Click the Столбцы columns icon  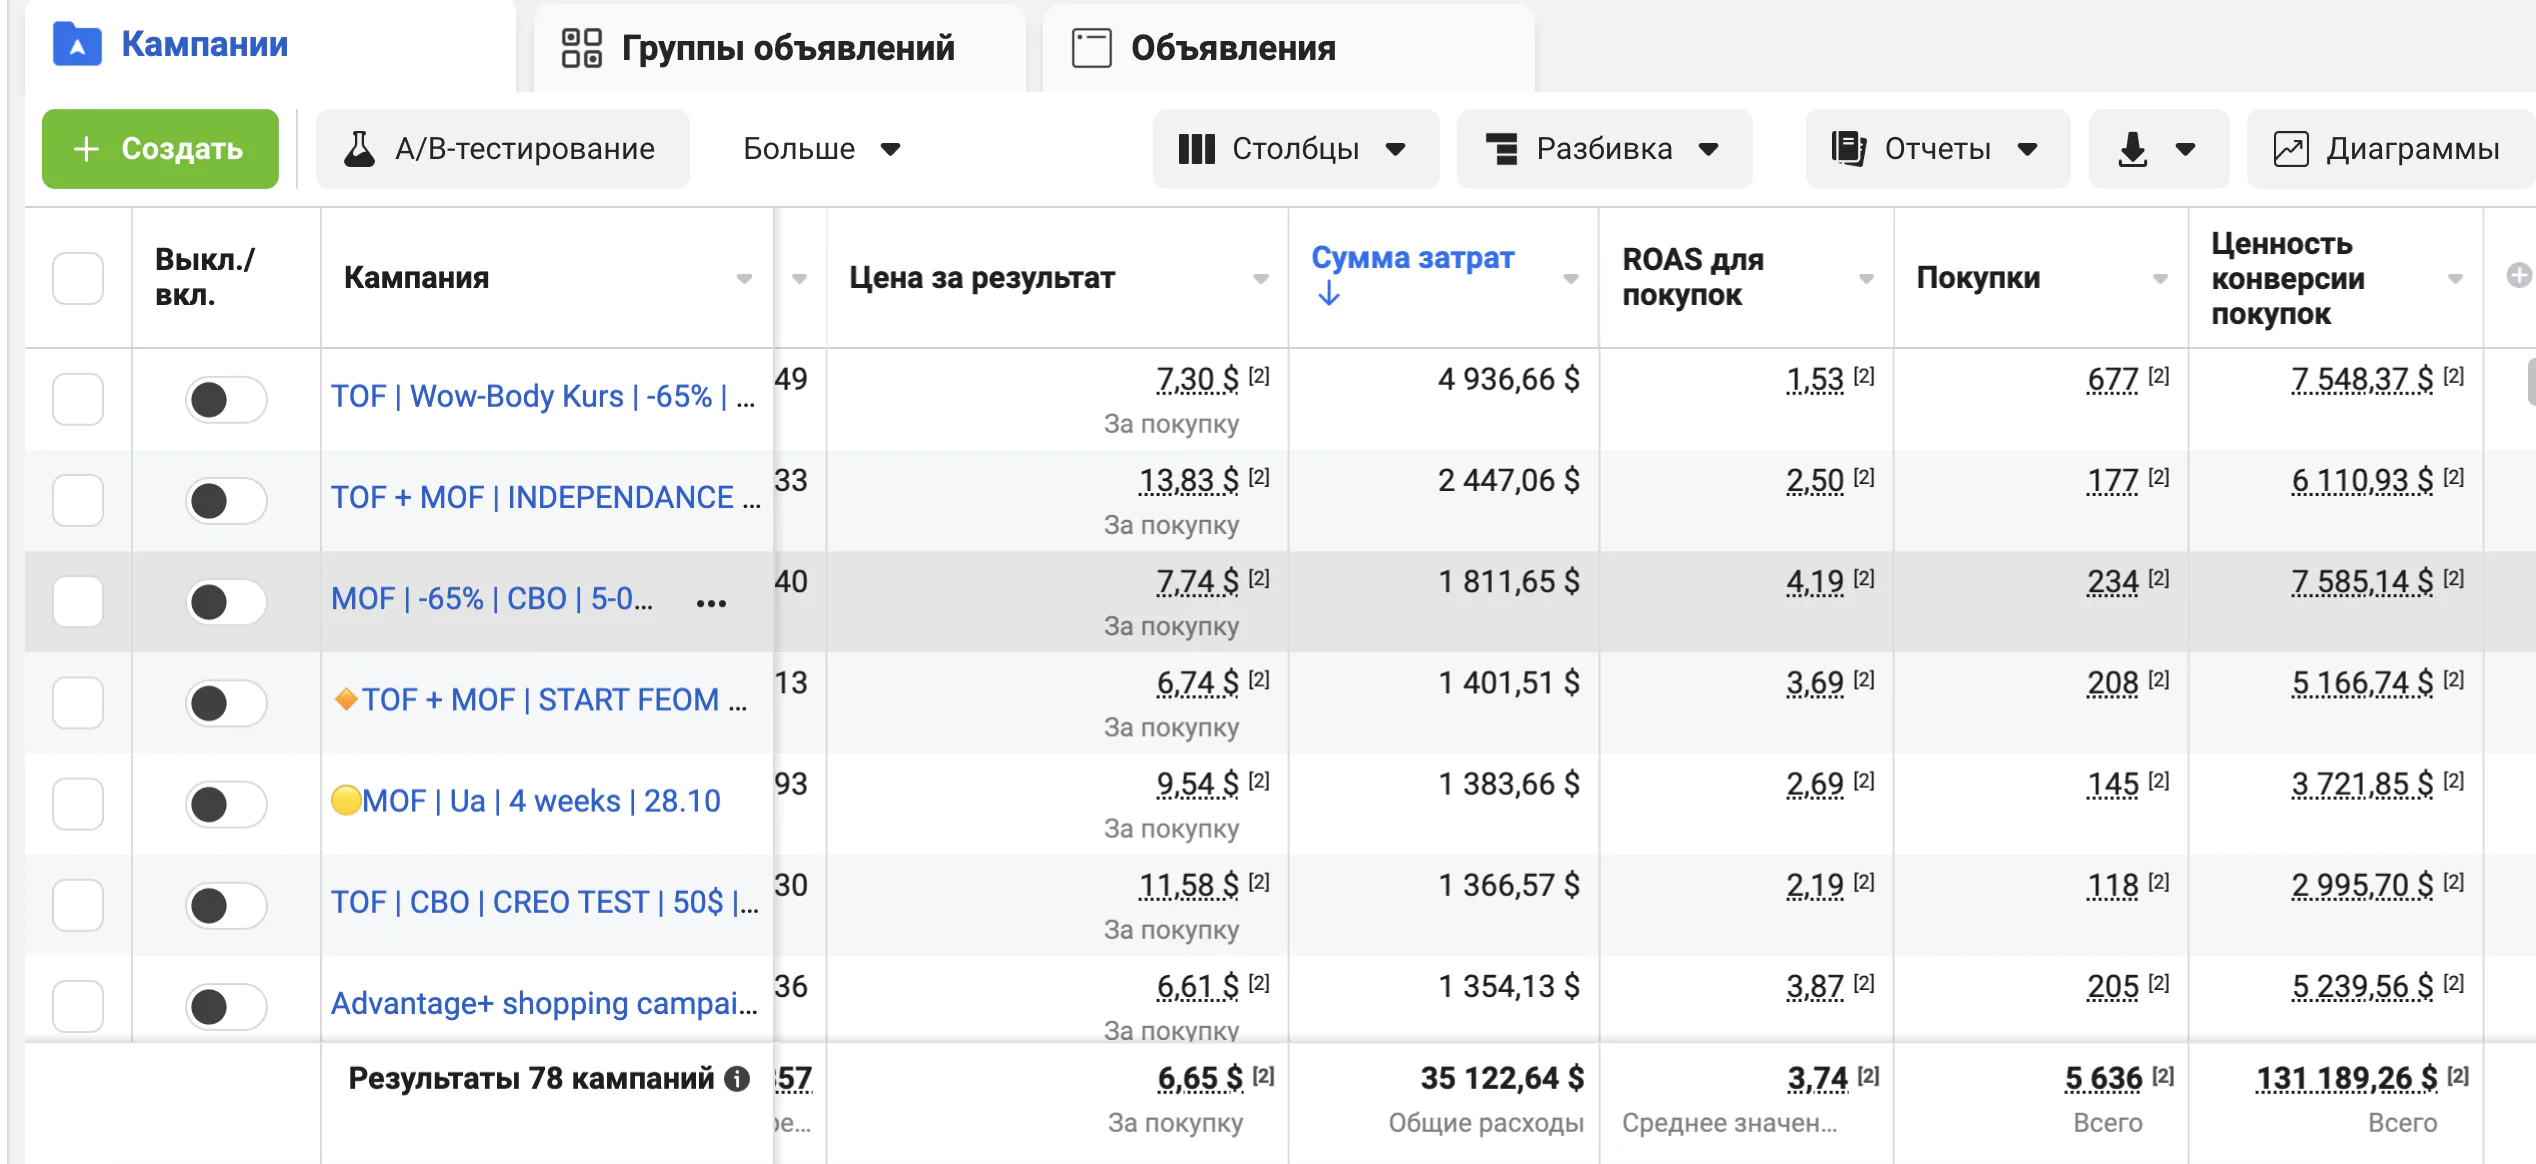1196,149
